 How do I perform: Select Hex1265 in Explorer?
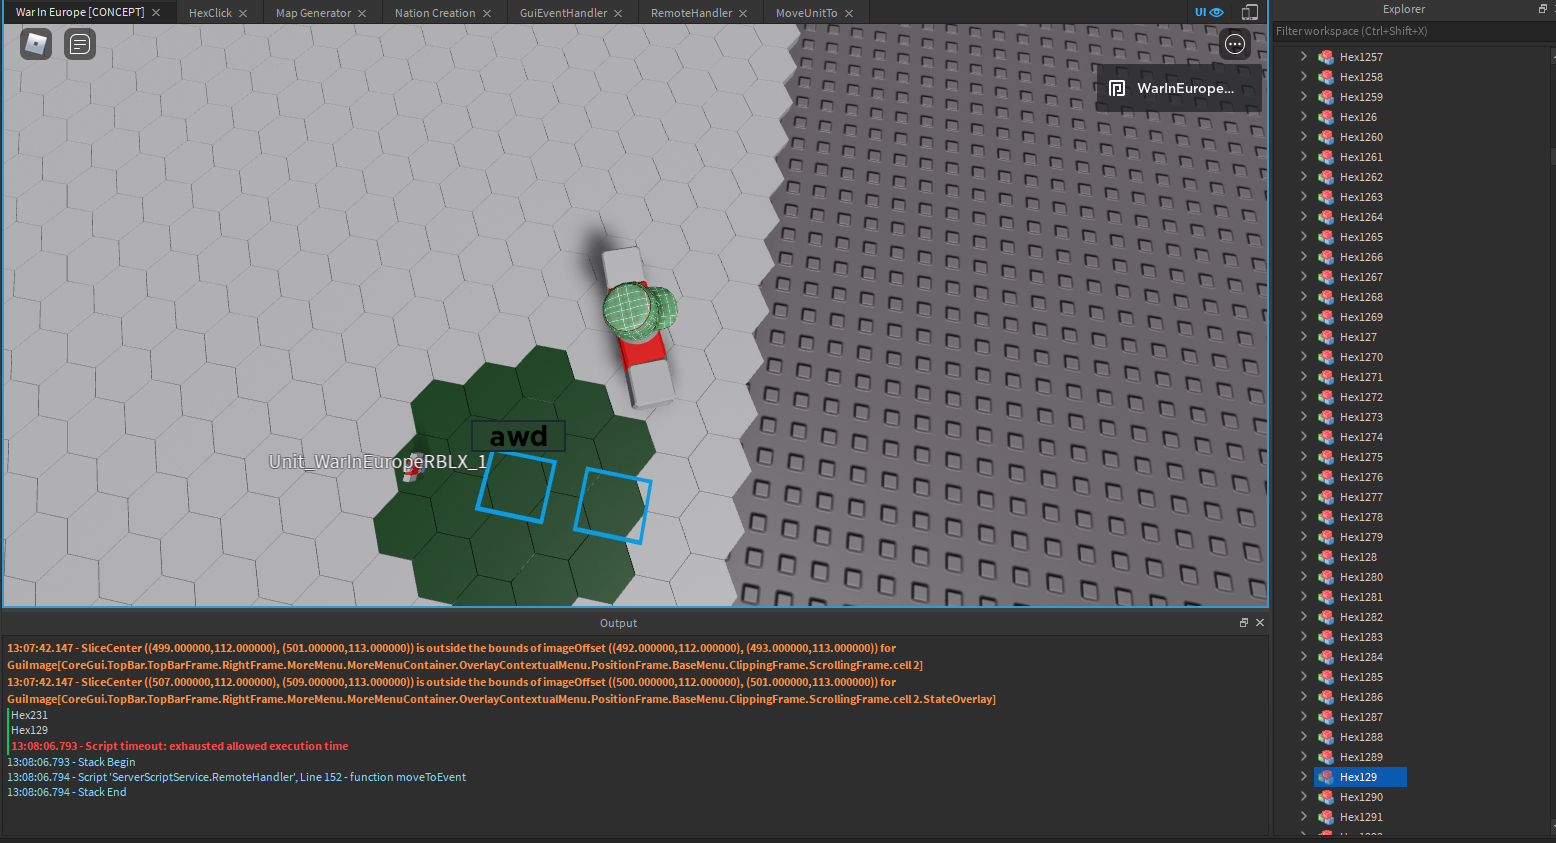click(x=1361, y=237)
